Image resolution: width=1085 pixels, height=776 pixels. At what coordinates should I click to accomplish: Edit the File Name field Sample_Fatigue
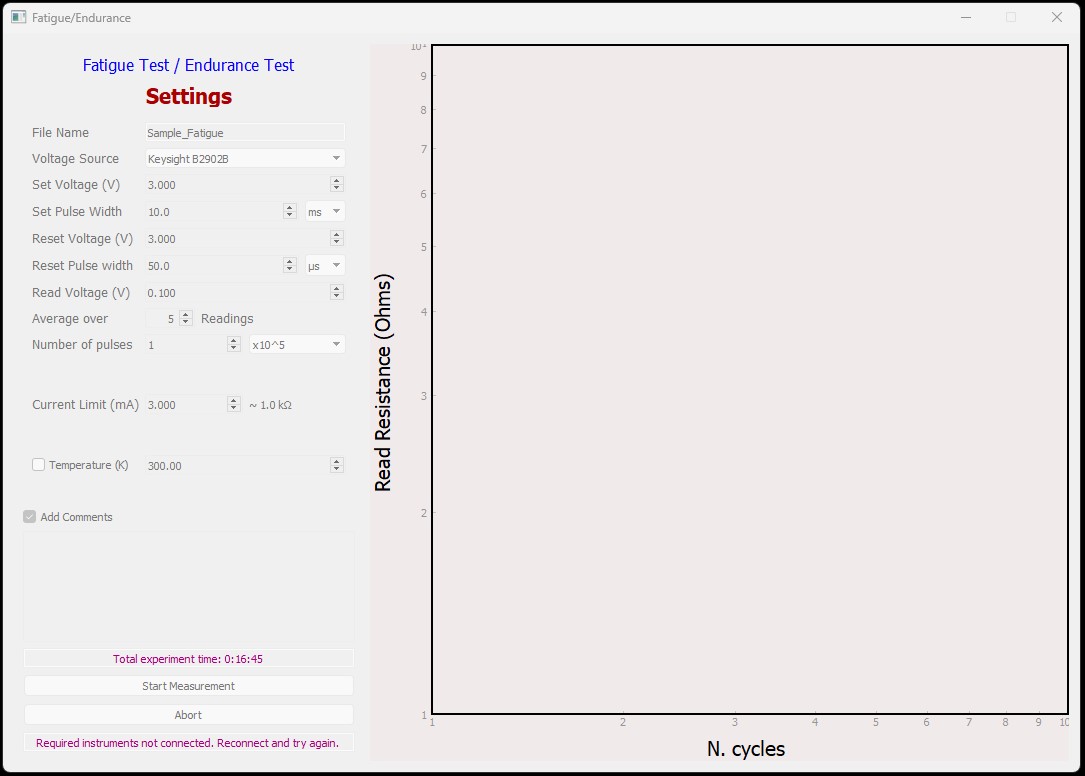[245, 133]
